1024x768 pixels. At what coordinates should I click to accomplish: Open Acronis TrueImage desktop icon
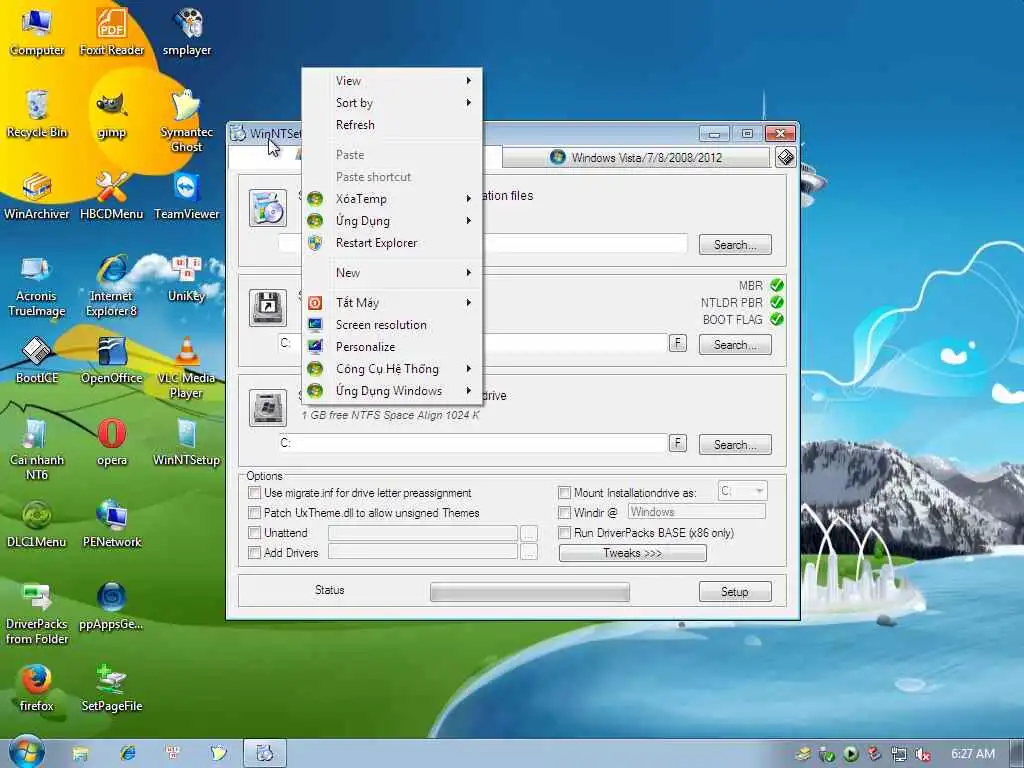[x=37, y=286]
